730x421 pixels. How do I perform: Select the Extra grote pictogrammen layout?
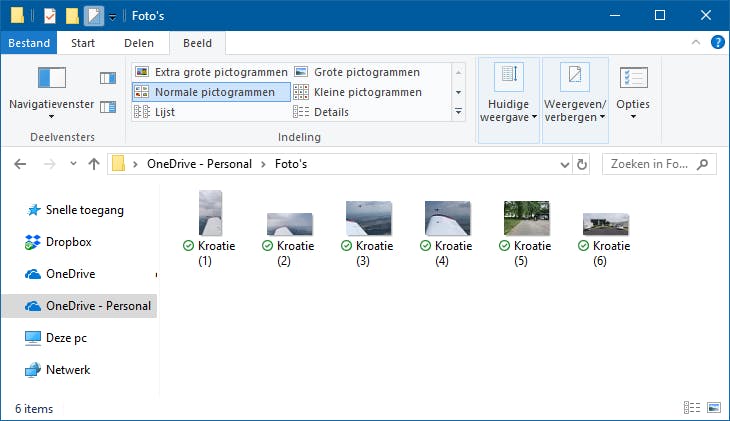click(211, 72)
